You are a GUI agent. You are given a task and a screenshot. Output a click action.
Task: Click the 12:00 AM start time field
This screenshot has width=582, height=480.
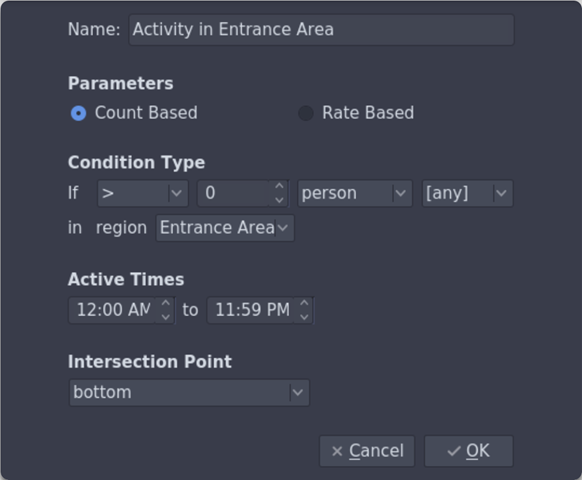(112, 310)
